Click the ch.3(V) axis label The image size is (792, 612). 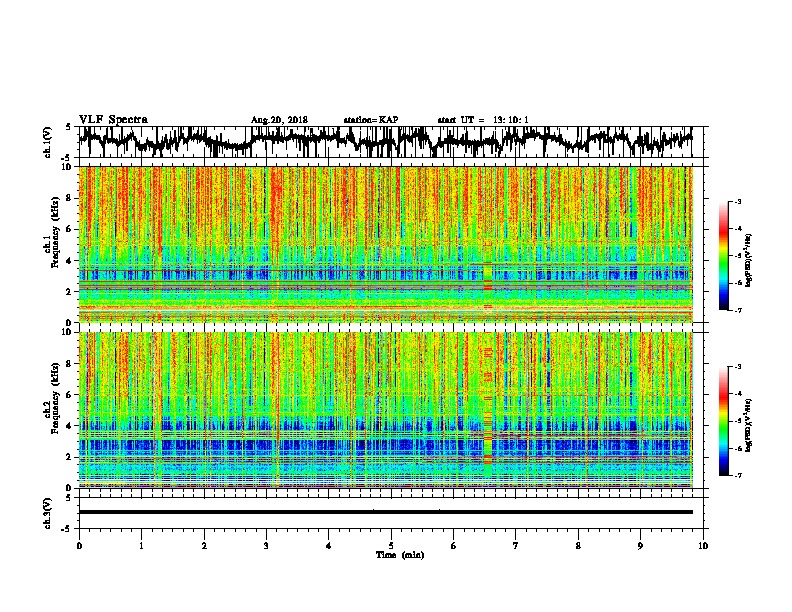click(47, 513)
